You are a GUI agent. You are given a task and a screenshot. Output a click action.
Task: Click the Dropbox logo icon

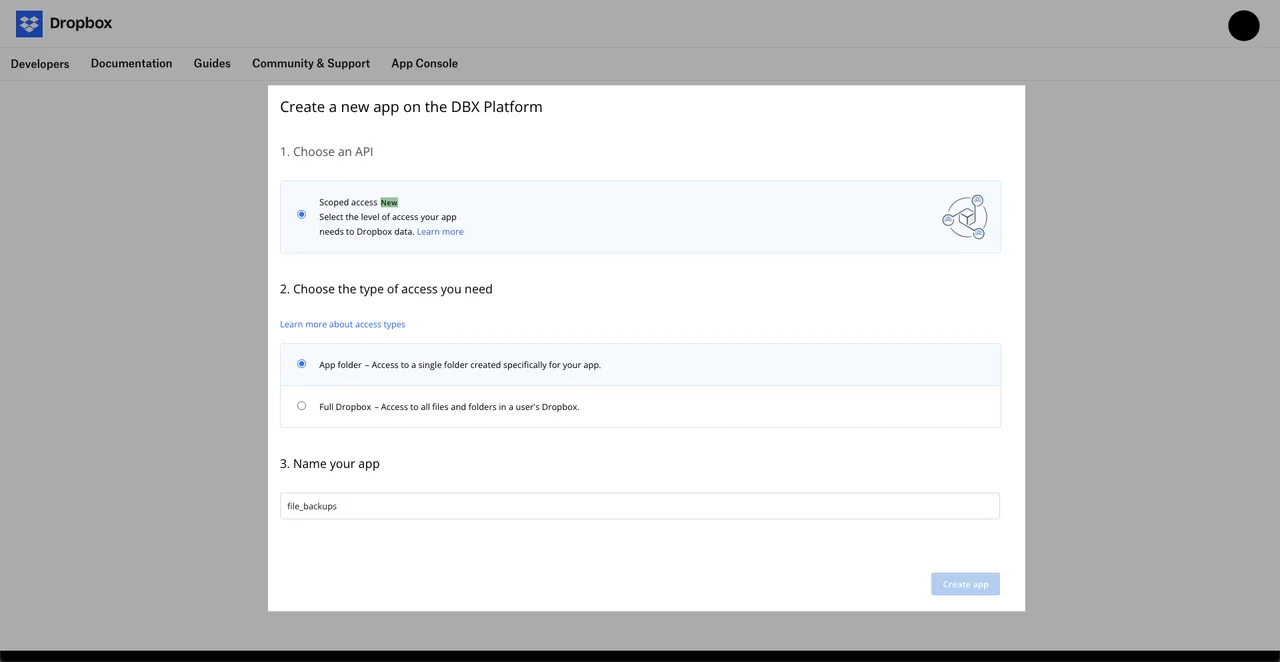(x=29, y=24)
